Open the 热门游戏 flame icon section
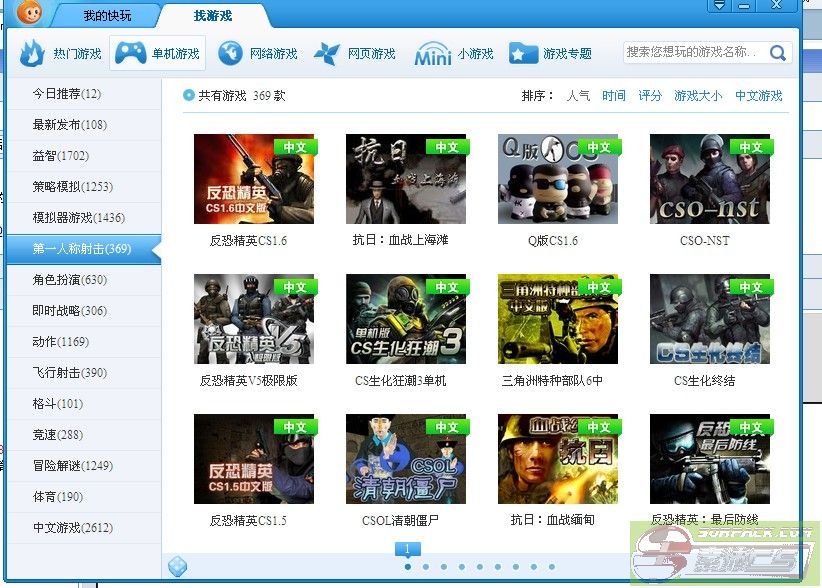The width and height of the screenshot is (822, 588). point(33,53)
